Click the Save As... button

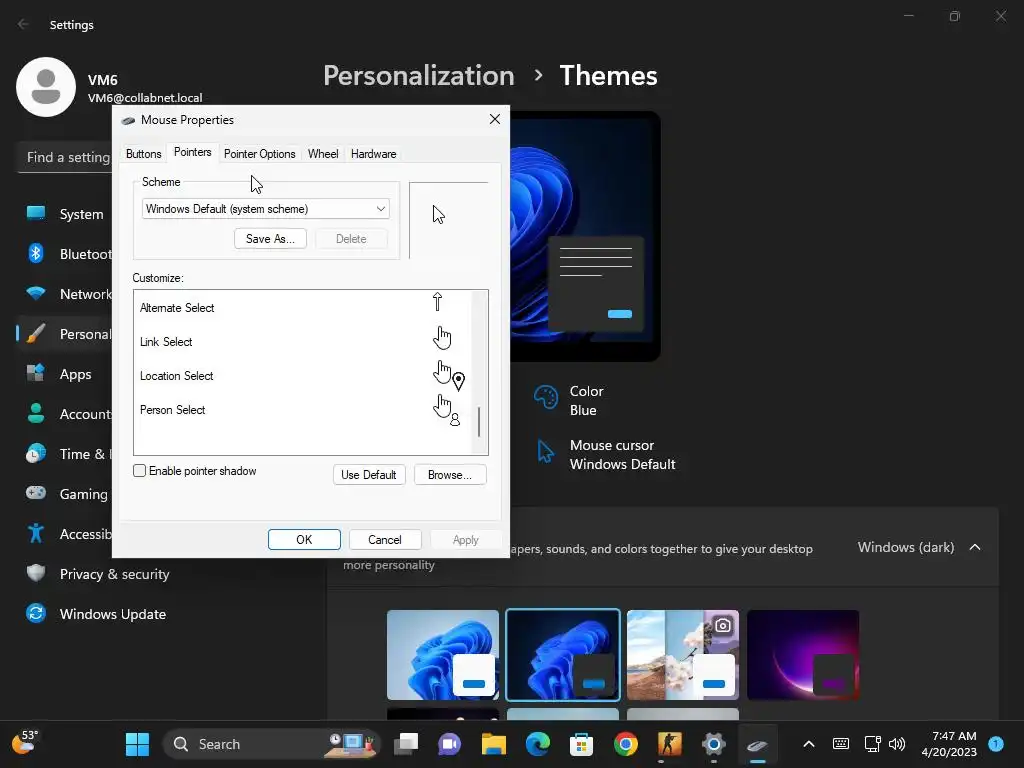tap(270, 239)
